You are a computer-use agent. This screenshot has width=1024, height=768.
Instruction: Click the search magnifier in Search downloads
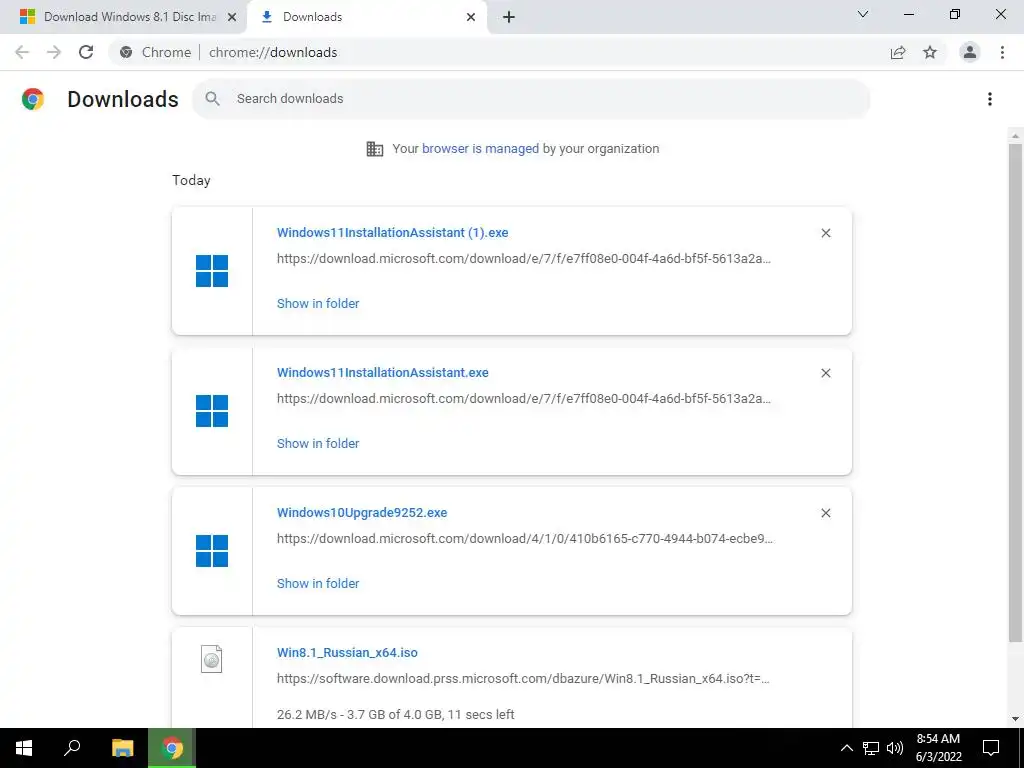point(212,99)
